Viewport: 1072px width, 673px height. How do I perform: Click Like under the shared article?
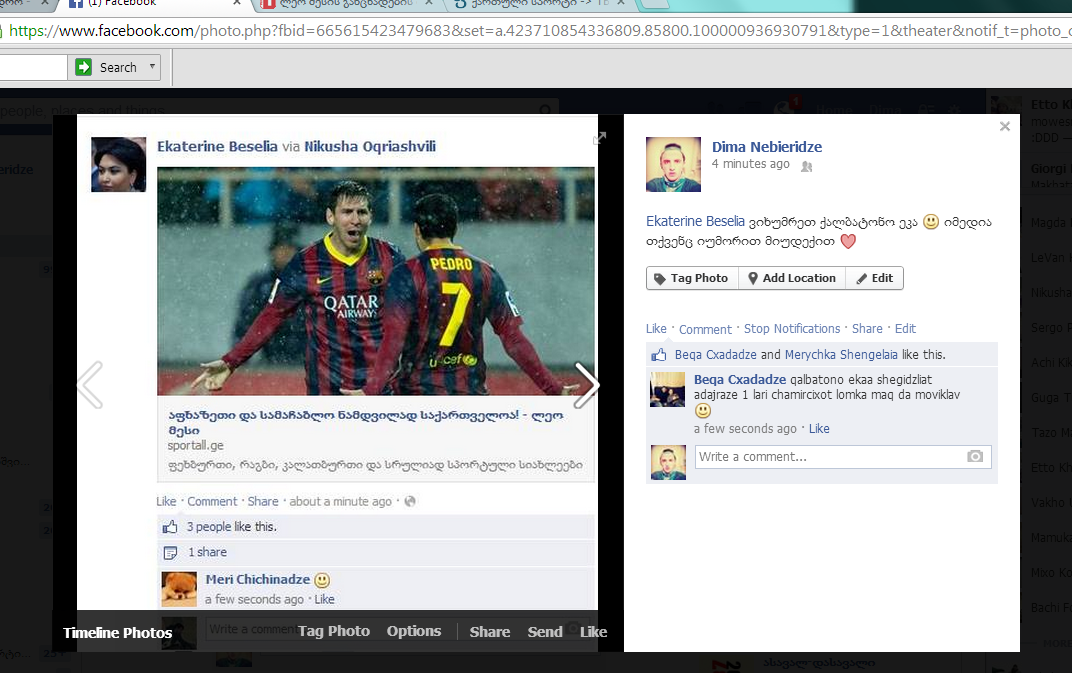pos(166,501)
